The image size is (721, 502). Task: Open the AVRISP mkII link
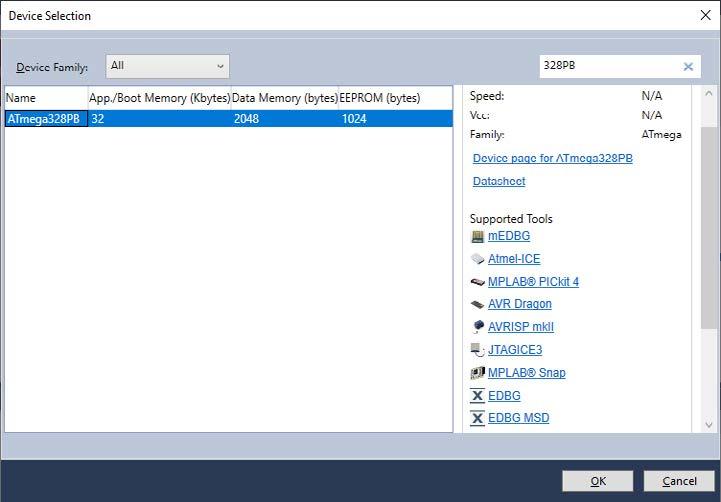tap(521, 327)
